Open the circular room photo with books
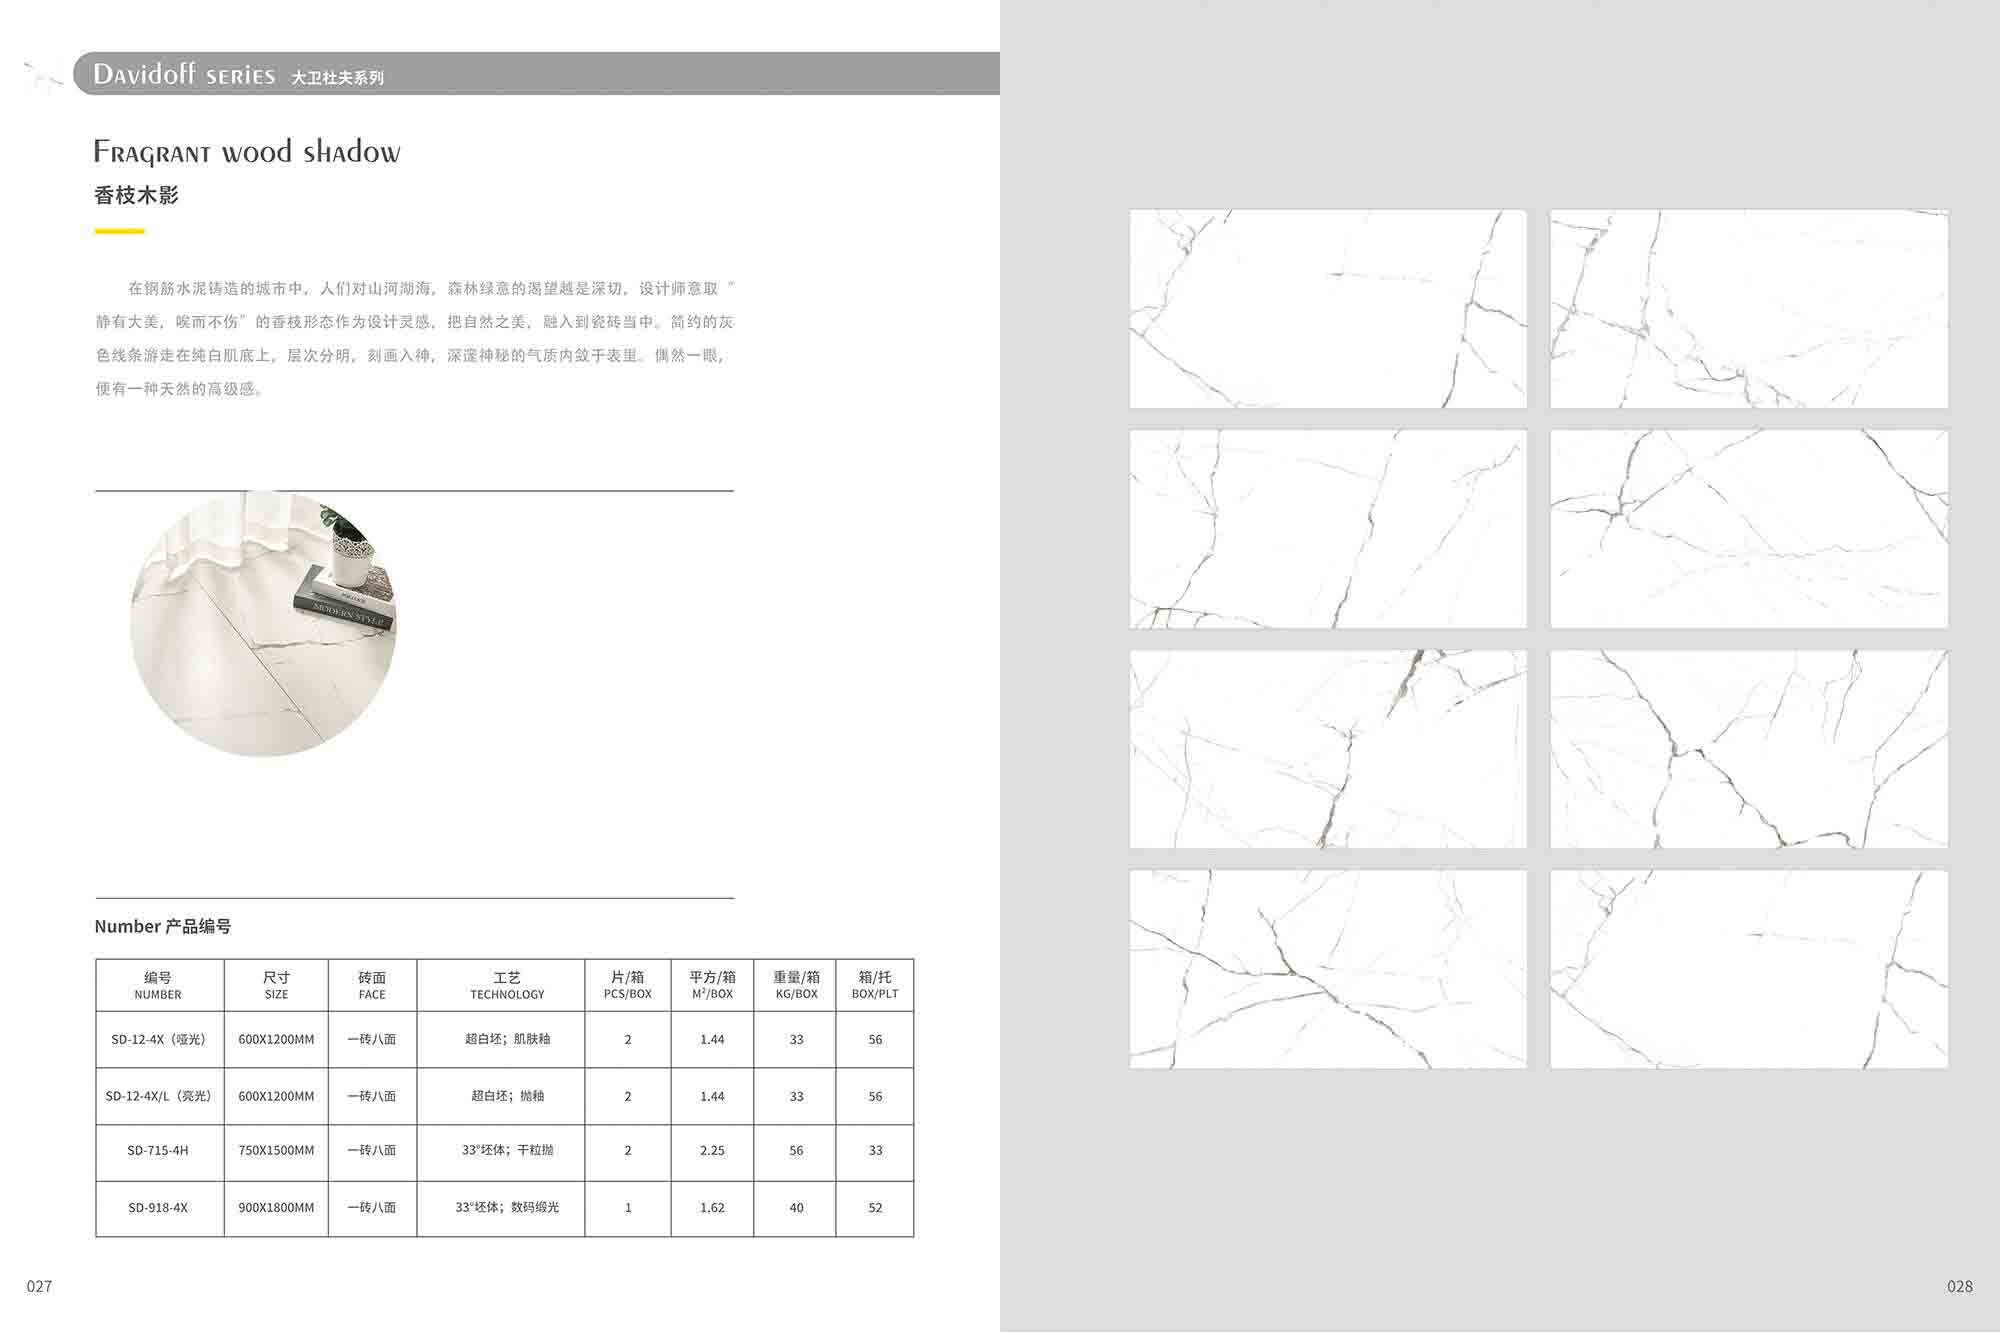The image size is (2000, 1332). coord(263,624)
